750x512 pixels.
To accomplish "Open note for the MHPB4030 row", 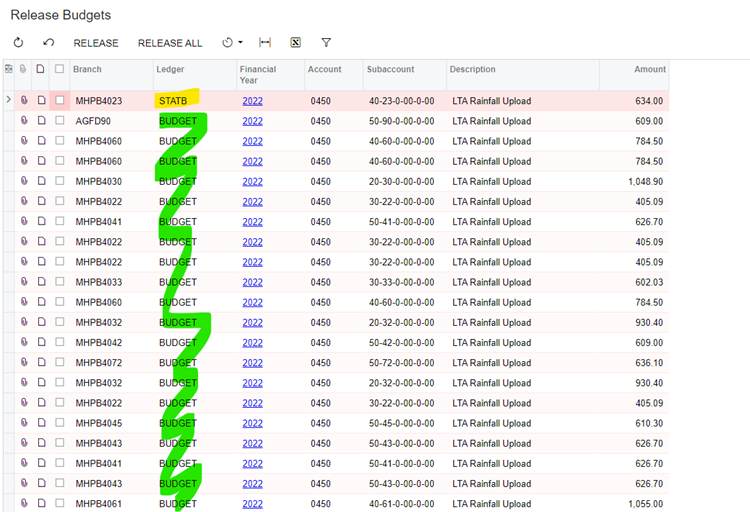I will coord(42,181).
